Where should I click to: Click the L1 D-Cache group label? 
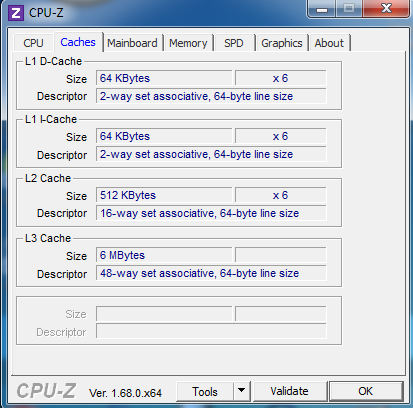point(53,61)
